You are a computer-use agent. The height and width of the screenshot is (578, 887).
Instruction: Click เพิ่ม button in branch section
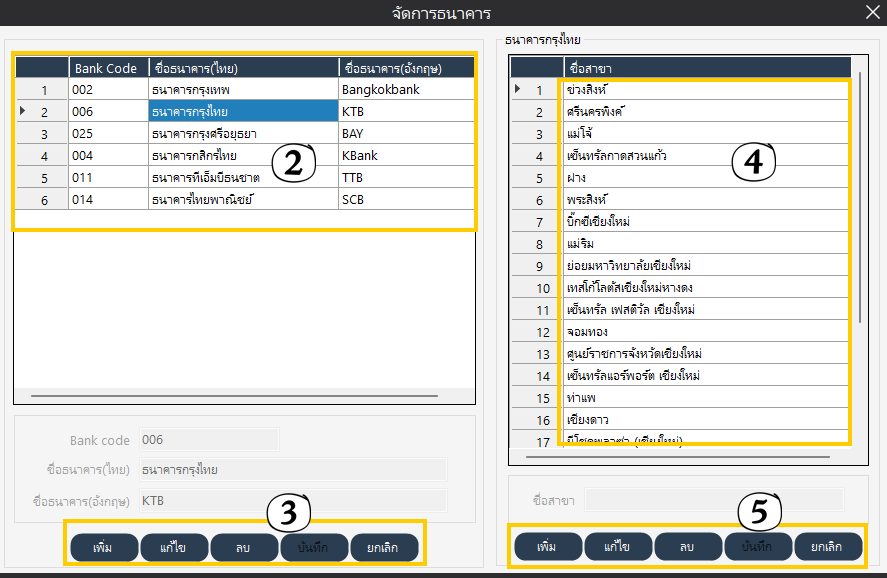pyautogui.click(x=547, y=548)
